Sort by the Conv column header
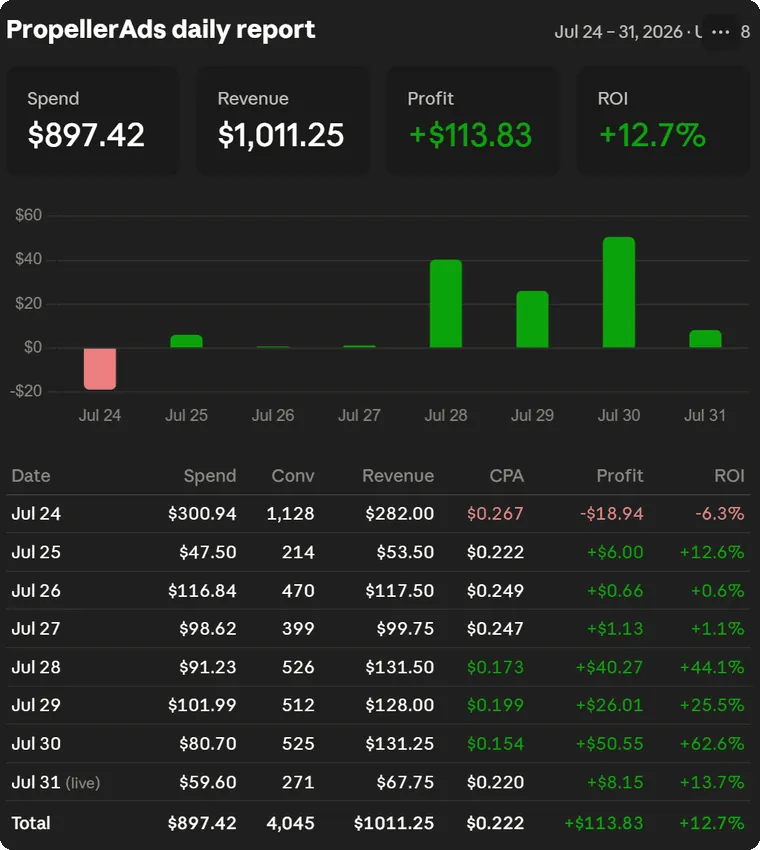 [x=293, y=475]
